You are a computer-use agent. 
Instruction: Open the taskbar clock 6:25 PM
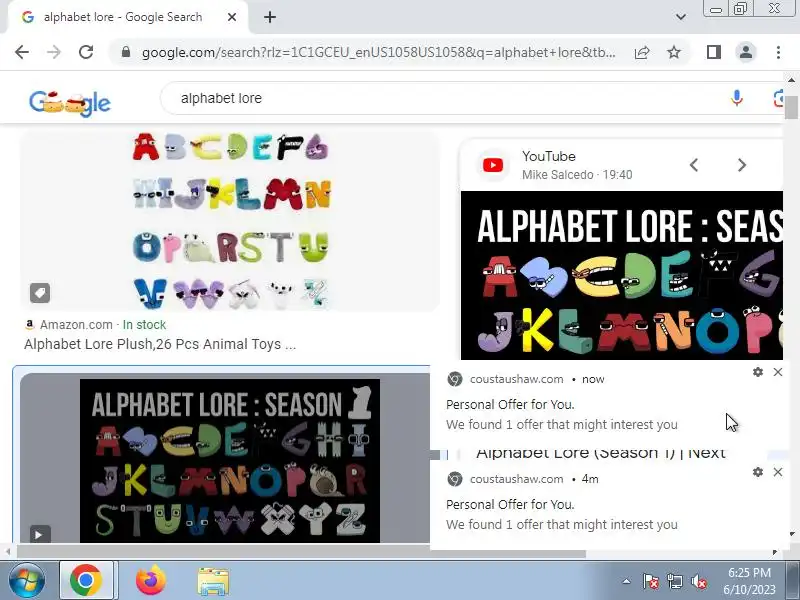tap(749, 581)
